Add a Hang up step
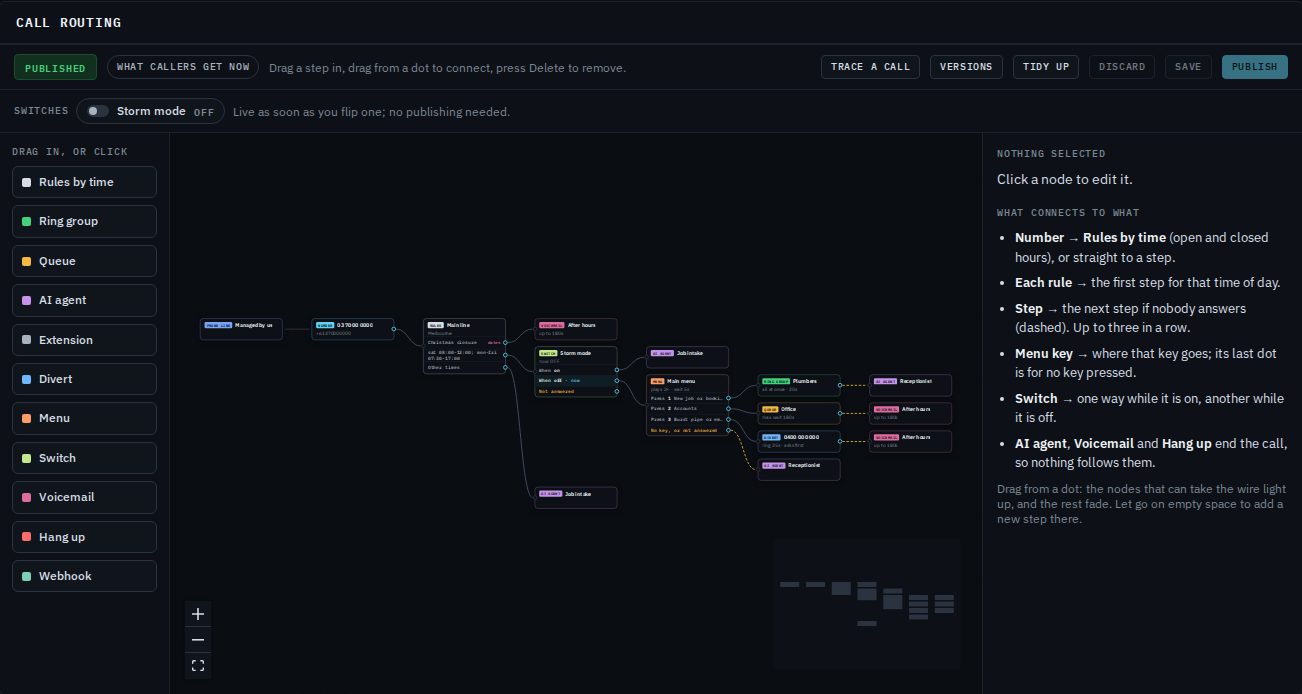The image size is (1302, 694). click(84, 537)
